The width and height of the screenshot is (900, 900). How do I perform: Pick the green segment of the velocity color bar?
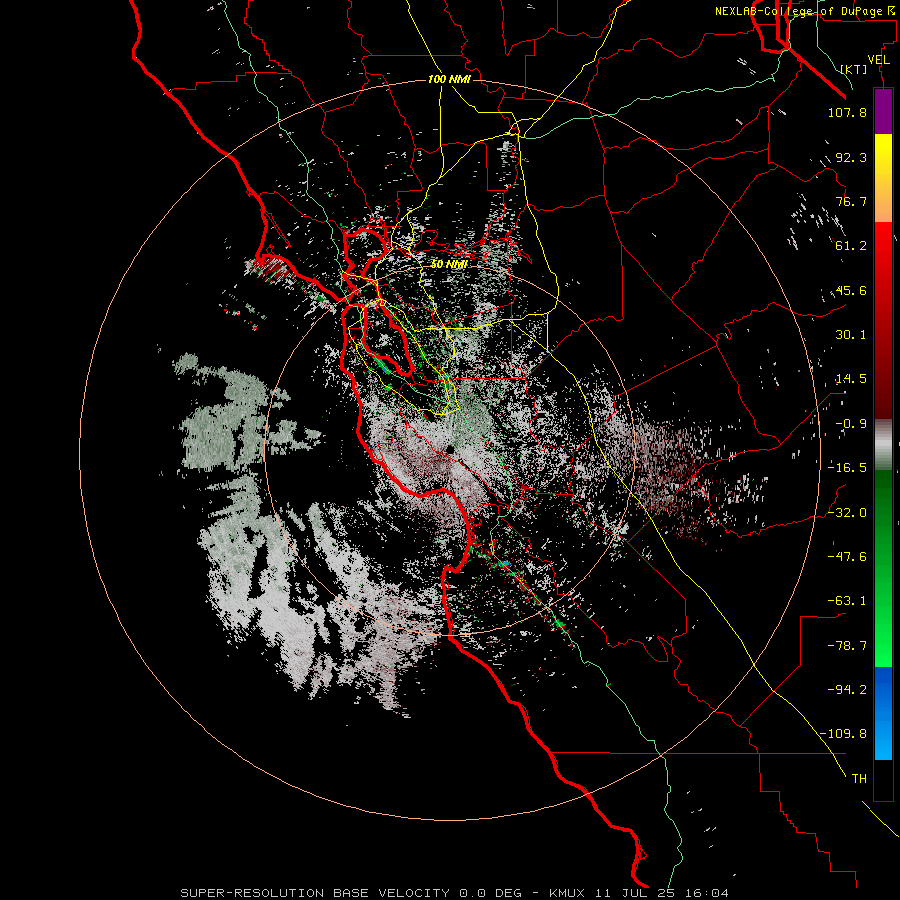pyautogui.click(x=883, y=568)
